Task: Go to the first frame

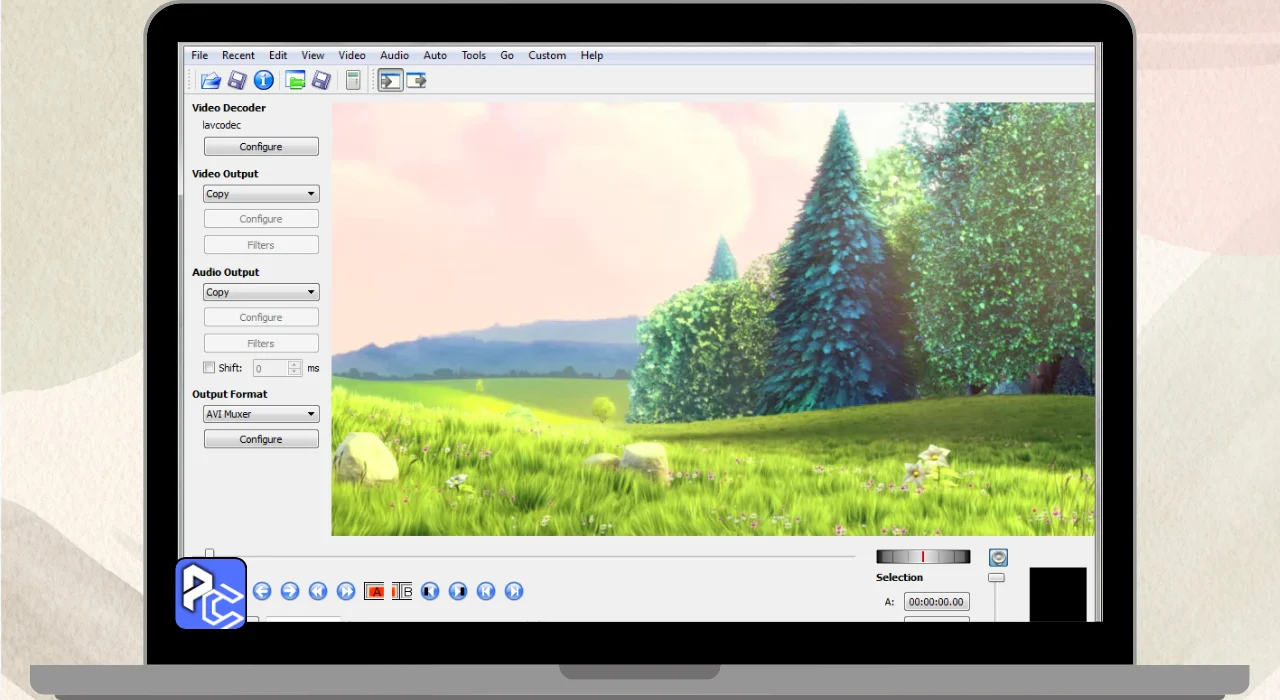Action: tap(486, 591)
